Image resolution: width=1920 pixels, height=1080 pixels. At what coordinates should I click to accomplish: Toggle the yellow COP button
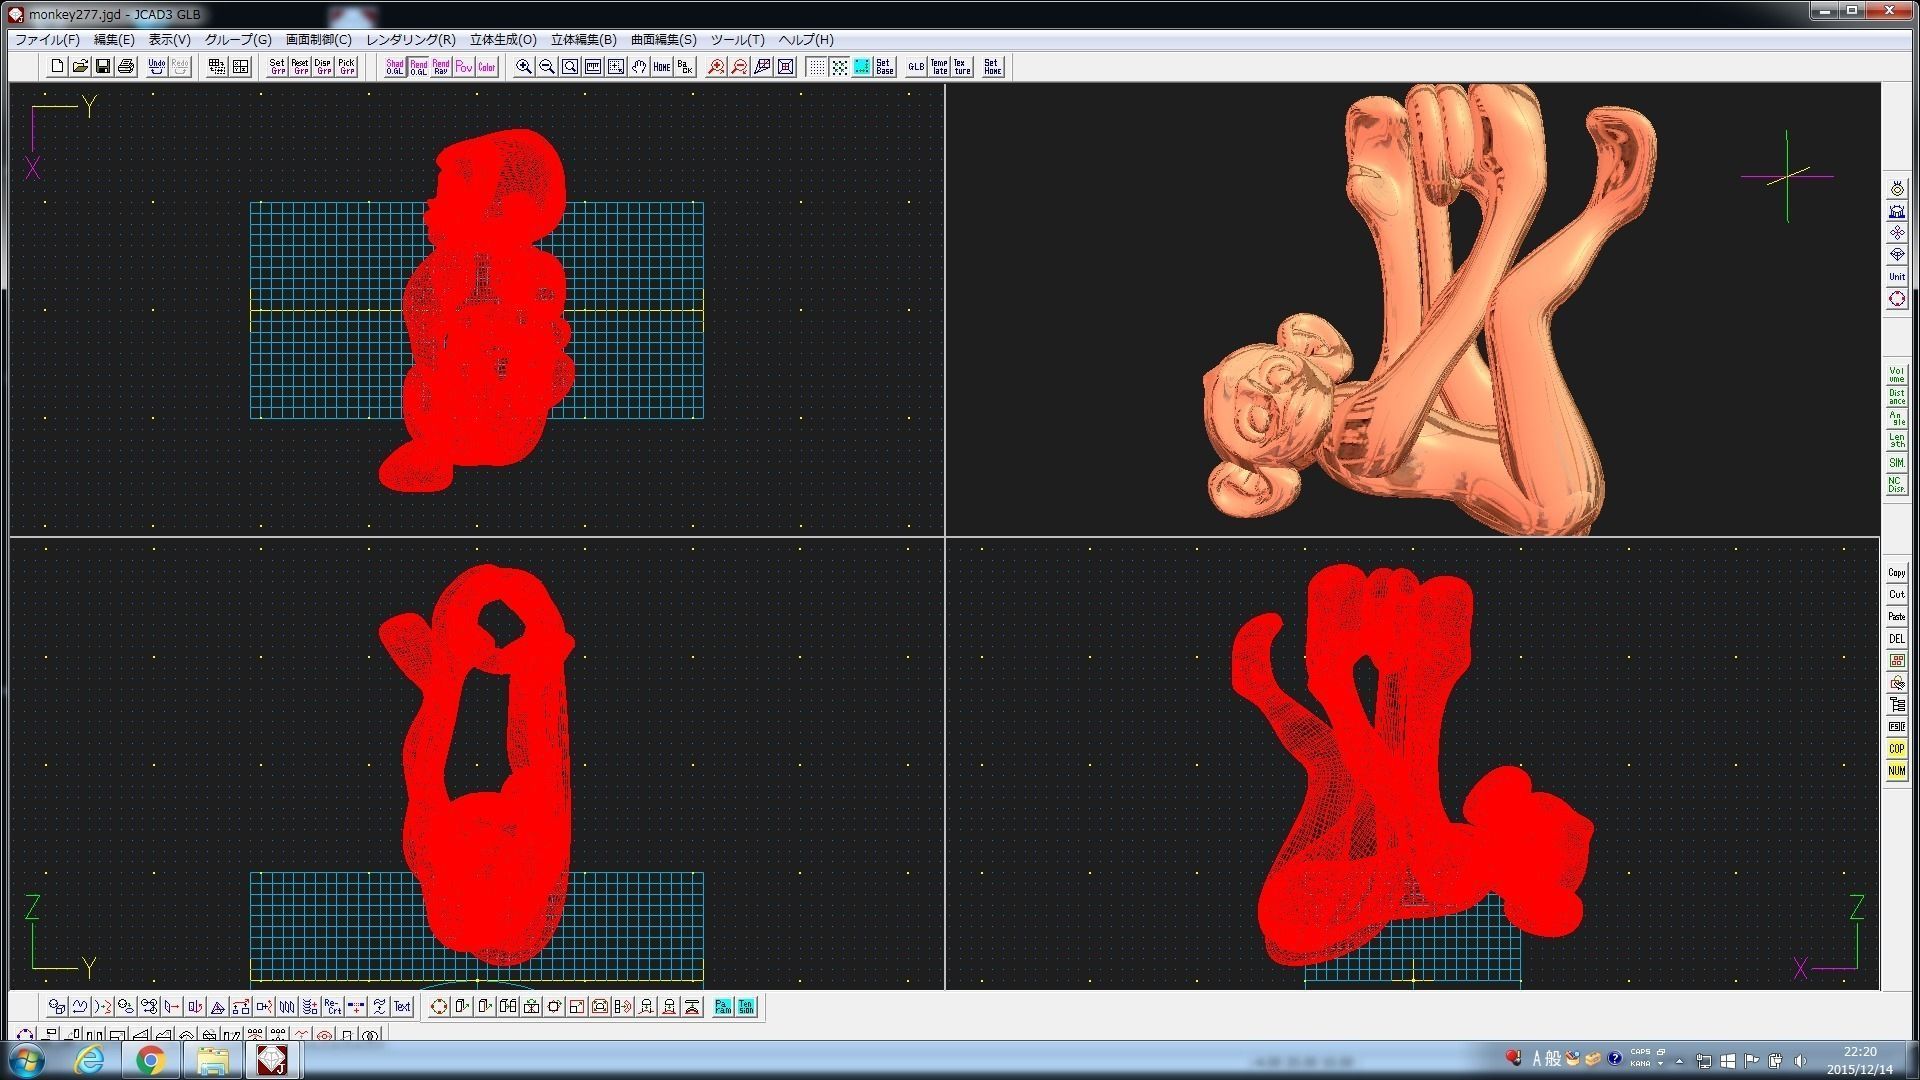point(1896,749)
